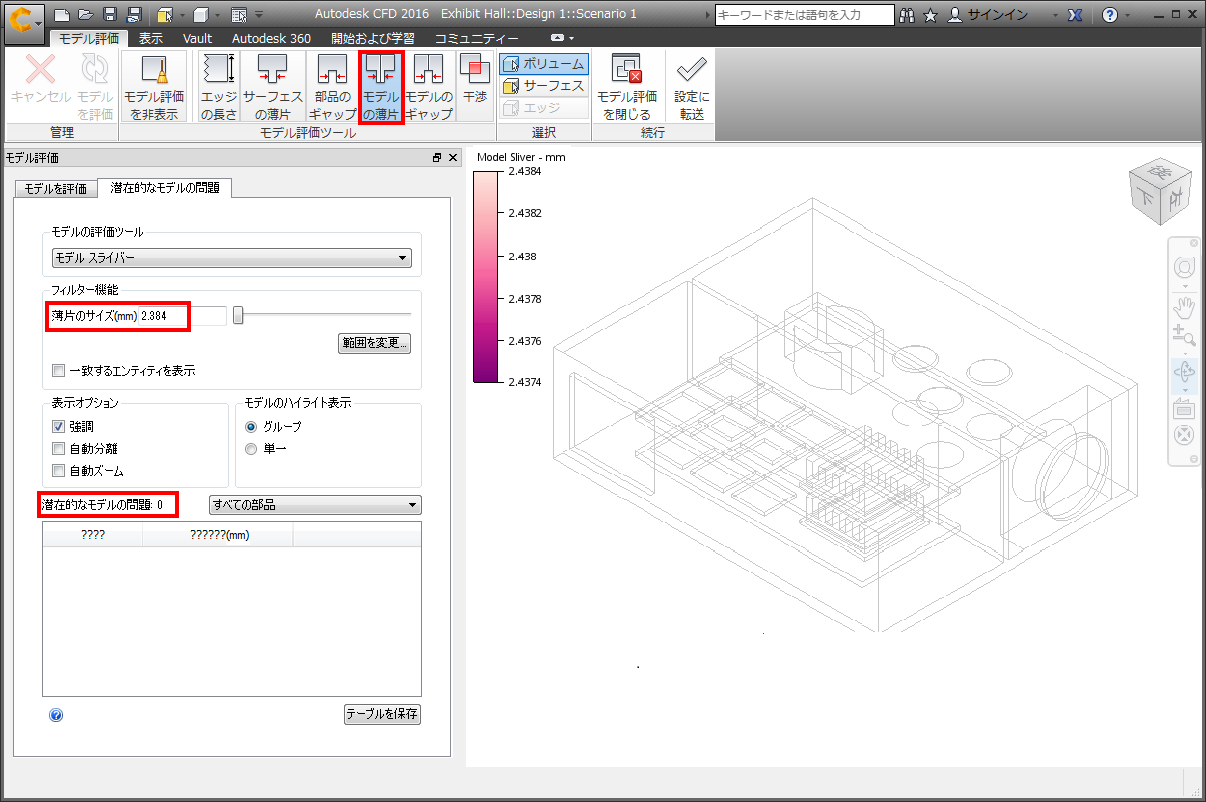The width and height of the screenshot is (1206, 802).
Task: Select the 干渉 interference tool
Action: click(474, 86)
